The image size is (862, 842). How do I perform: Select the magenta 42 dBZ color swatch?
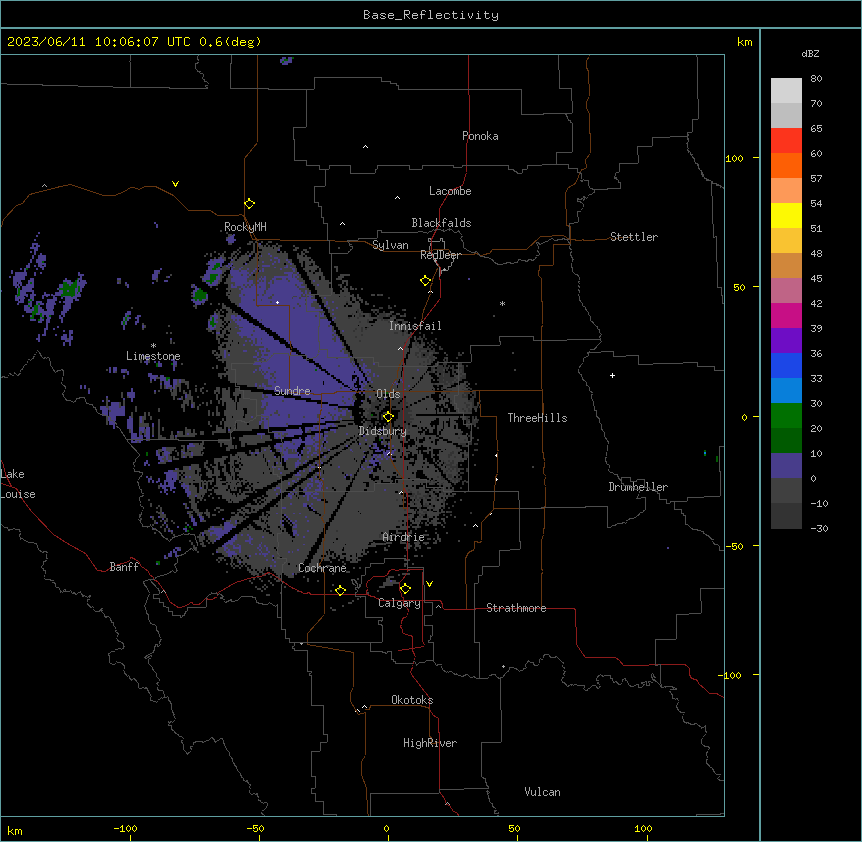786,315
